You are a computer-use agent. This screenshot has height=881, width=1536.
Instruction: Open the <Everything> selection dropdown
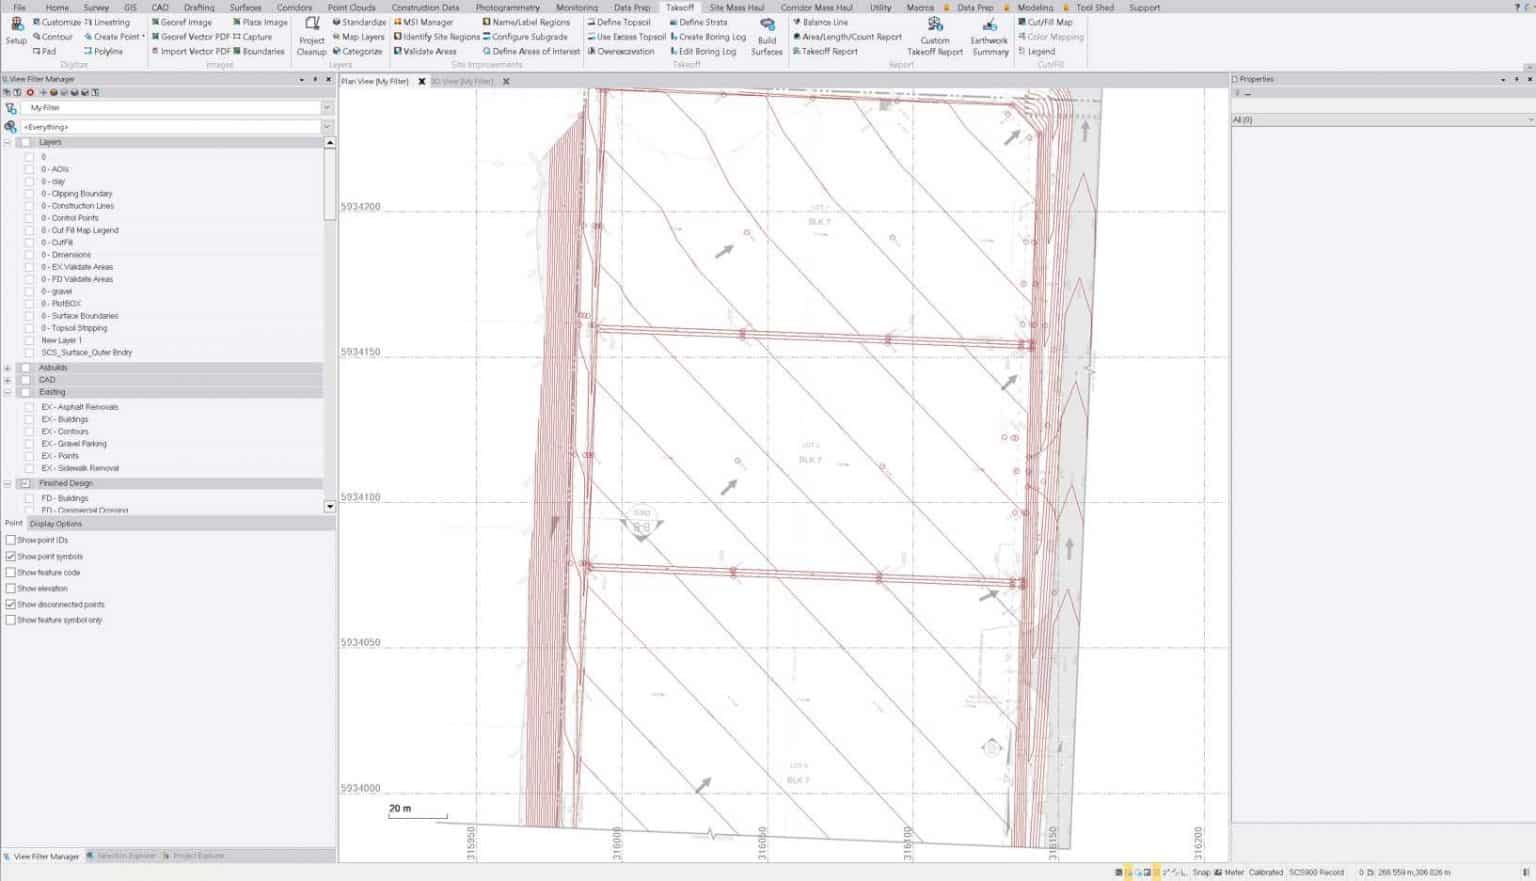(x=328, y=127)
